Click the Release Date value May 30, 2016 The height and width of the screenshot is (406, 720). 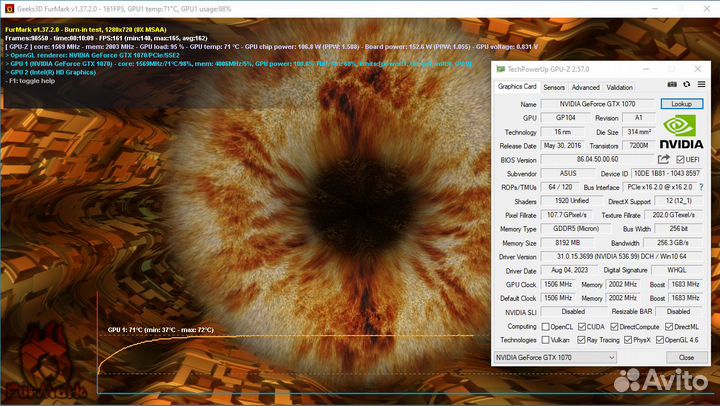click(562, 145)
